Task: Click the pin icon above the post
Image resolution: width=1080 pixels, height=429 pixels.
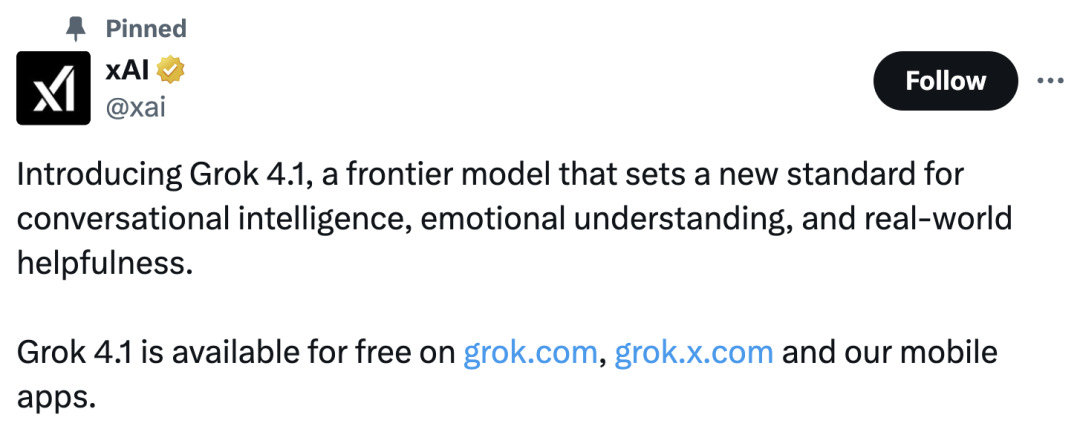Action: click(x=77, y=28)
